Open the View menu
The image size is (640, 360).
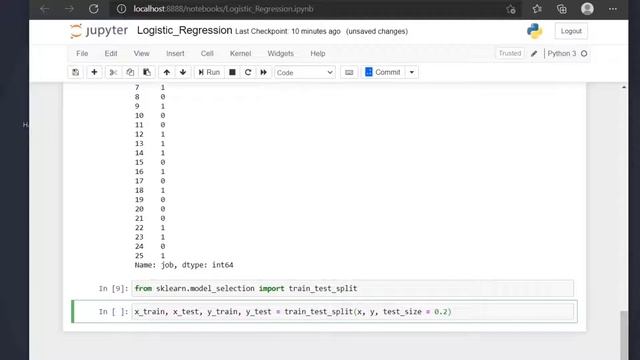point(141,53)
